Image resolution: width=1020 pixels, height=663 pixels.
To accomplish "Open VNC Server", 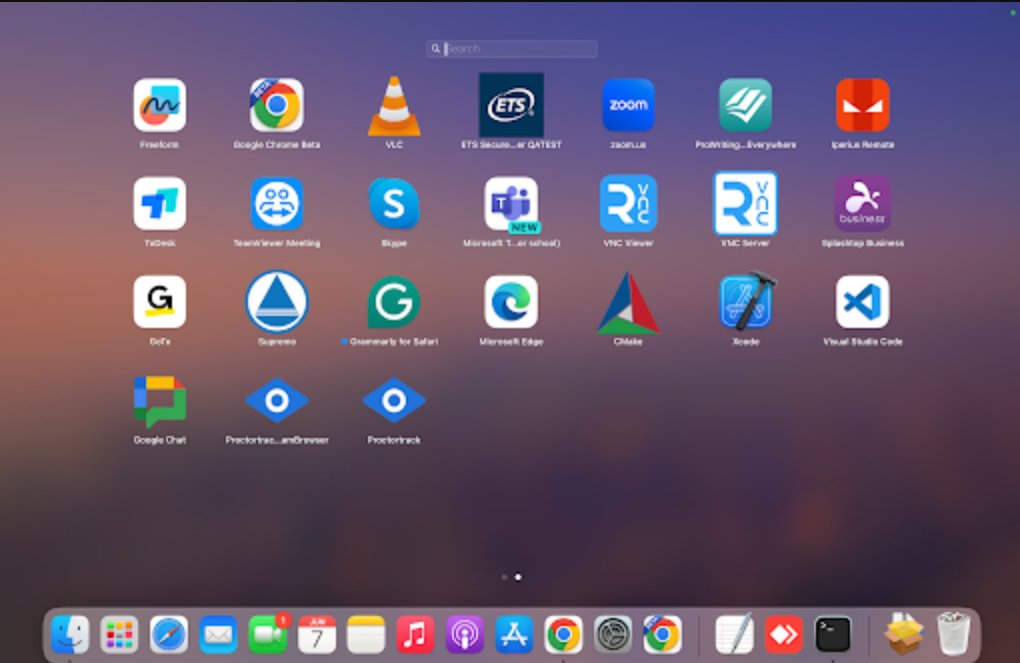I will 745,204.
